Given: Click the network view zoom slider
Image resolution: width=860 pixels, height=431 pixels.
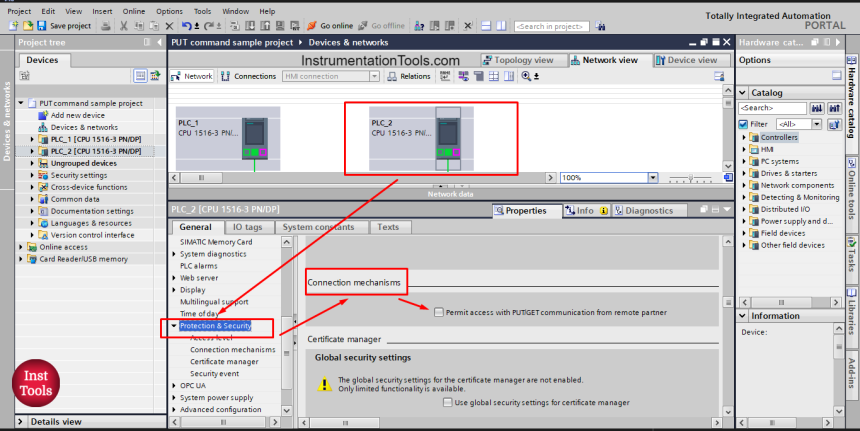Looking at the screenshot, I should pos(691,178).
